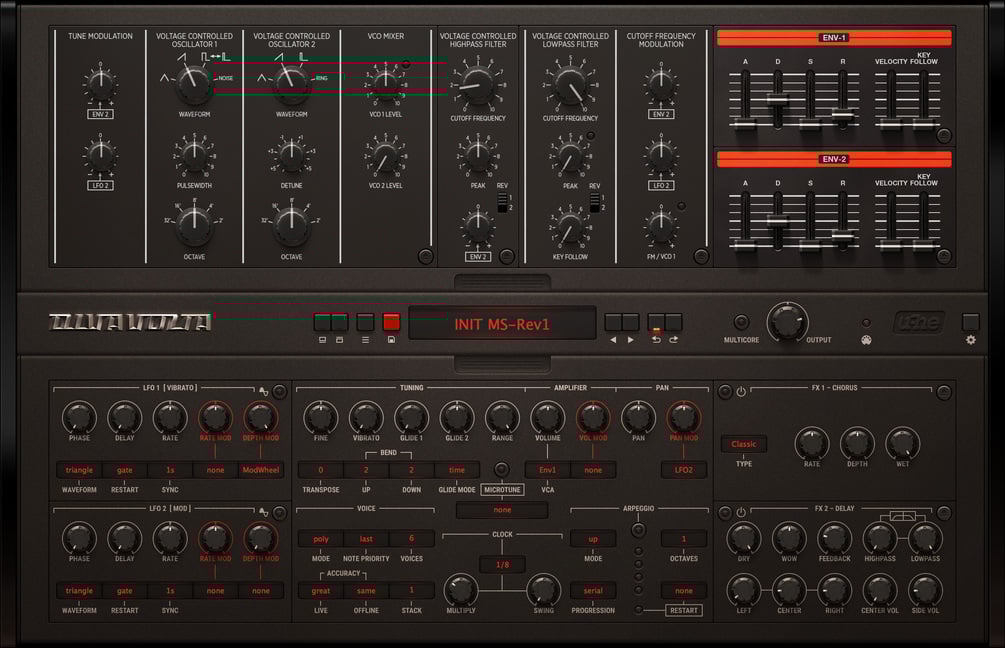Click the Tune Modulation ENV 2 source label
The height and width of the screenshot is (648, 1005).
pos(100,114)
